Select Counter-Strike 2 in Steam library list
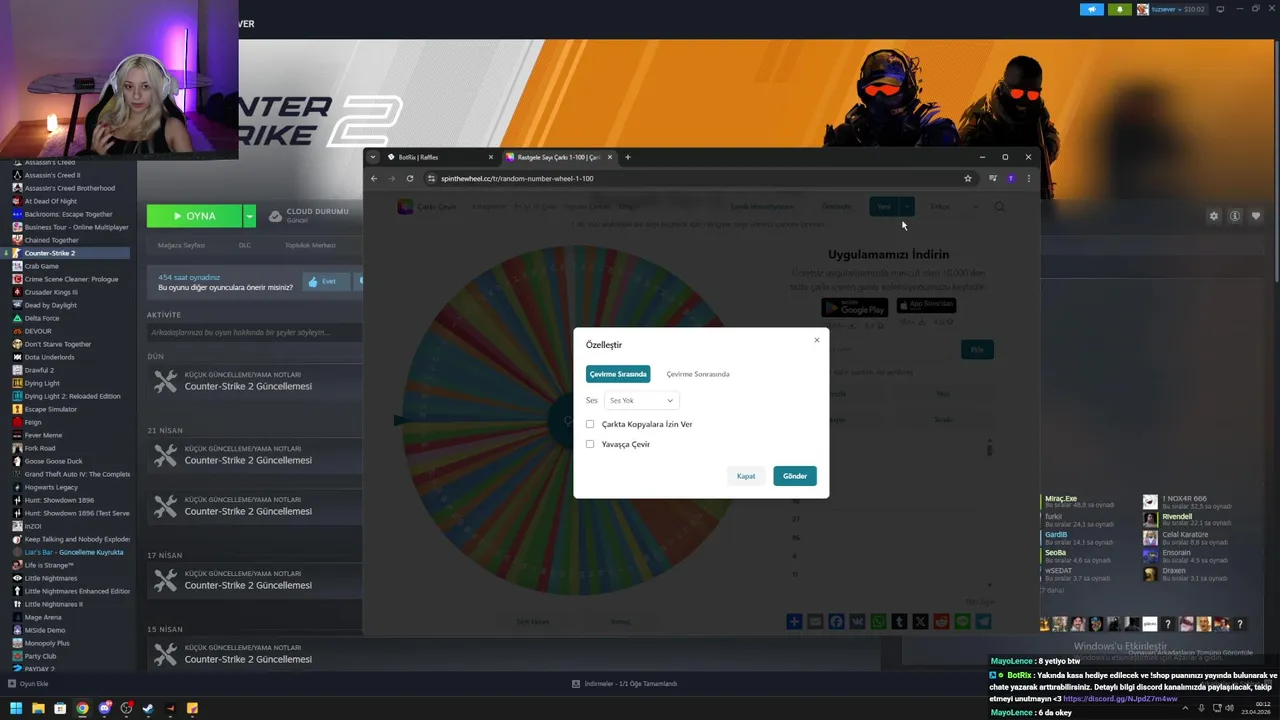1280x720 pixels. (65, 253)
